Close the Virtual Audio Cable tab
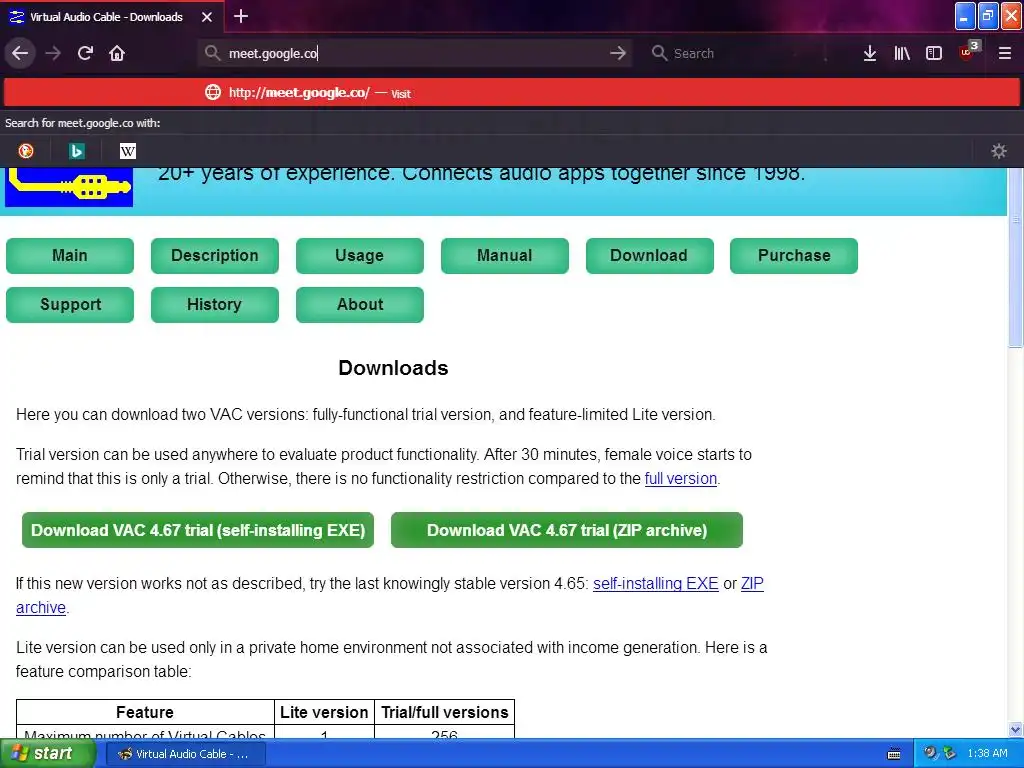The image size is (1024, 768). click(207, 17)
